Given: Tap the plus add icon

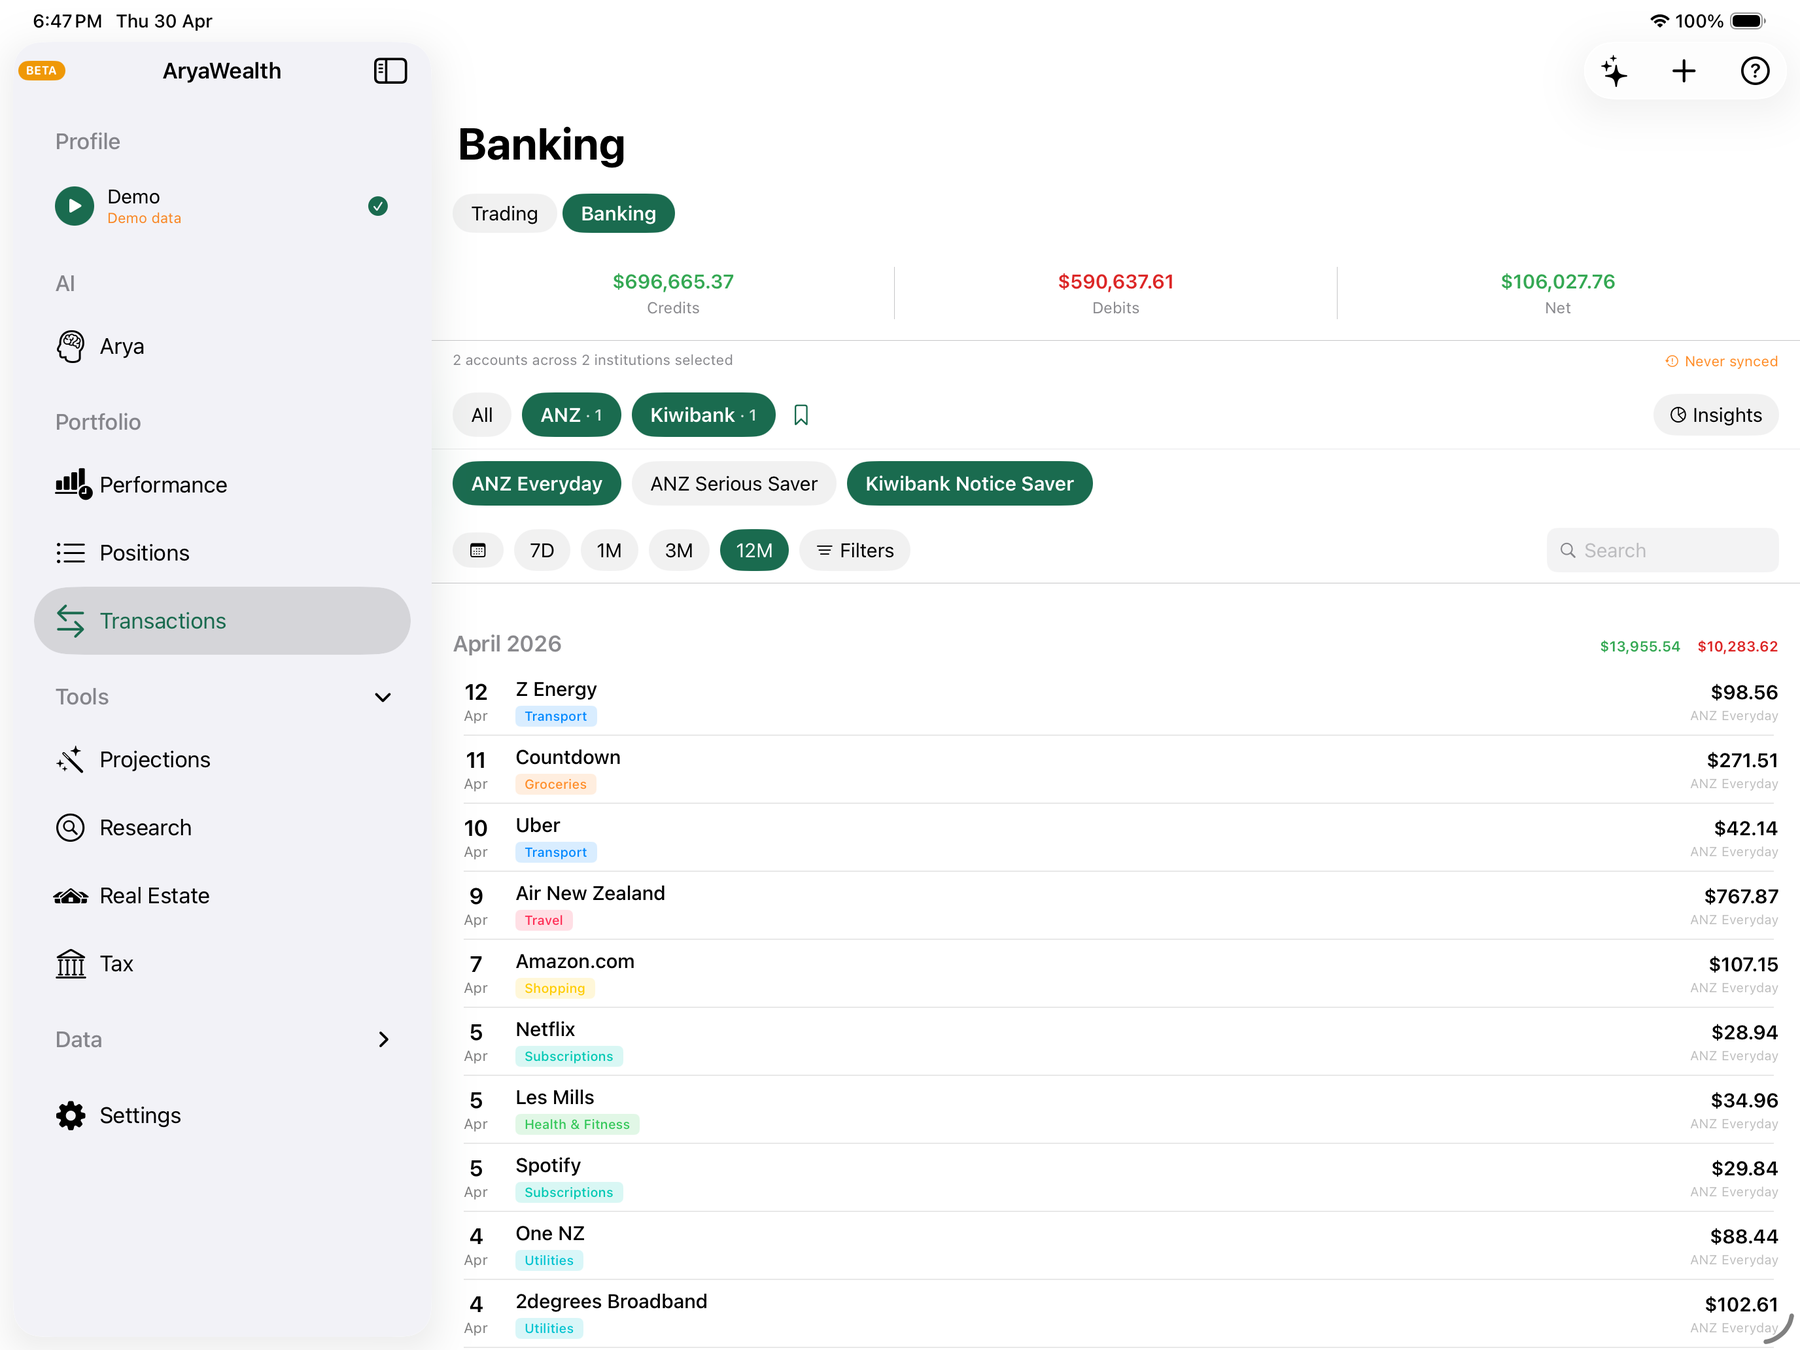Looking at the screenshot, I should 1684,71.
